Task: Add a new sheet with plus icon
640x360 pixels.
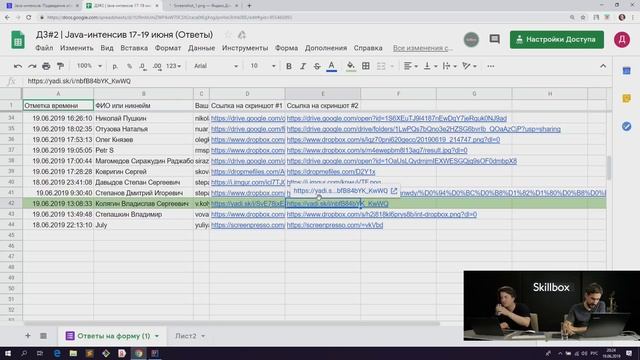Action: coord(28,336)
